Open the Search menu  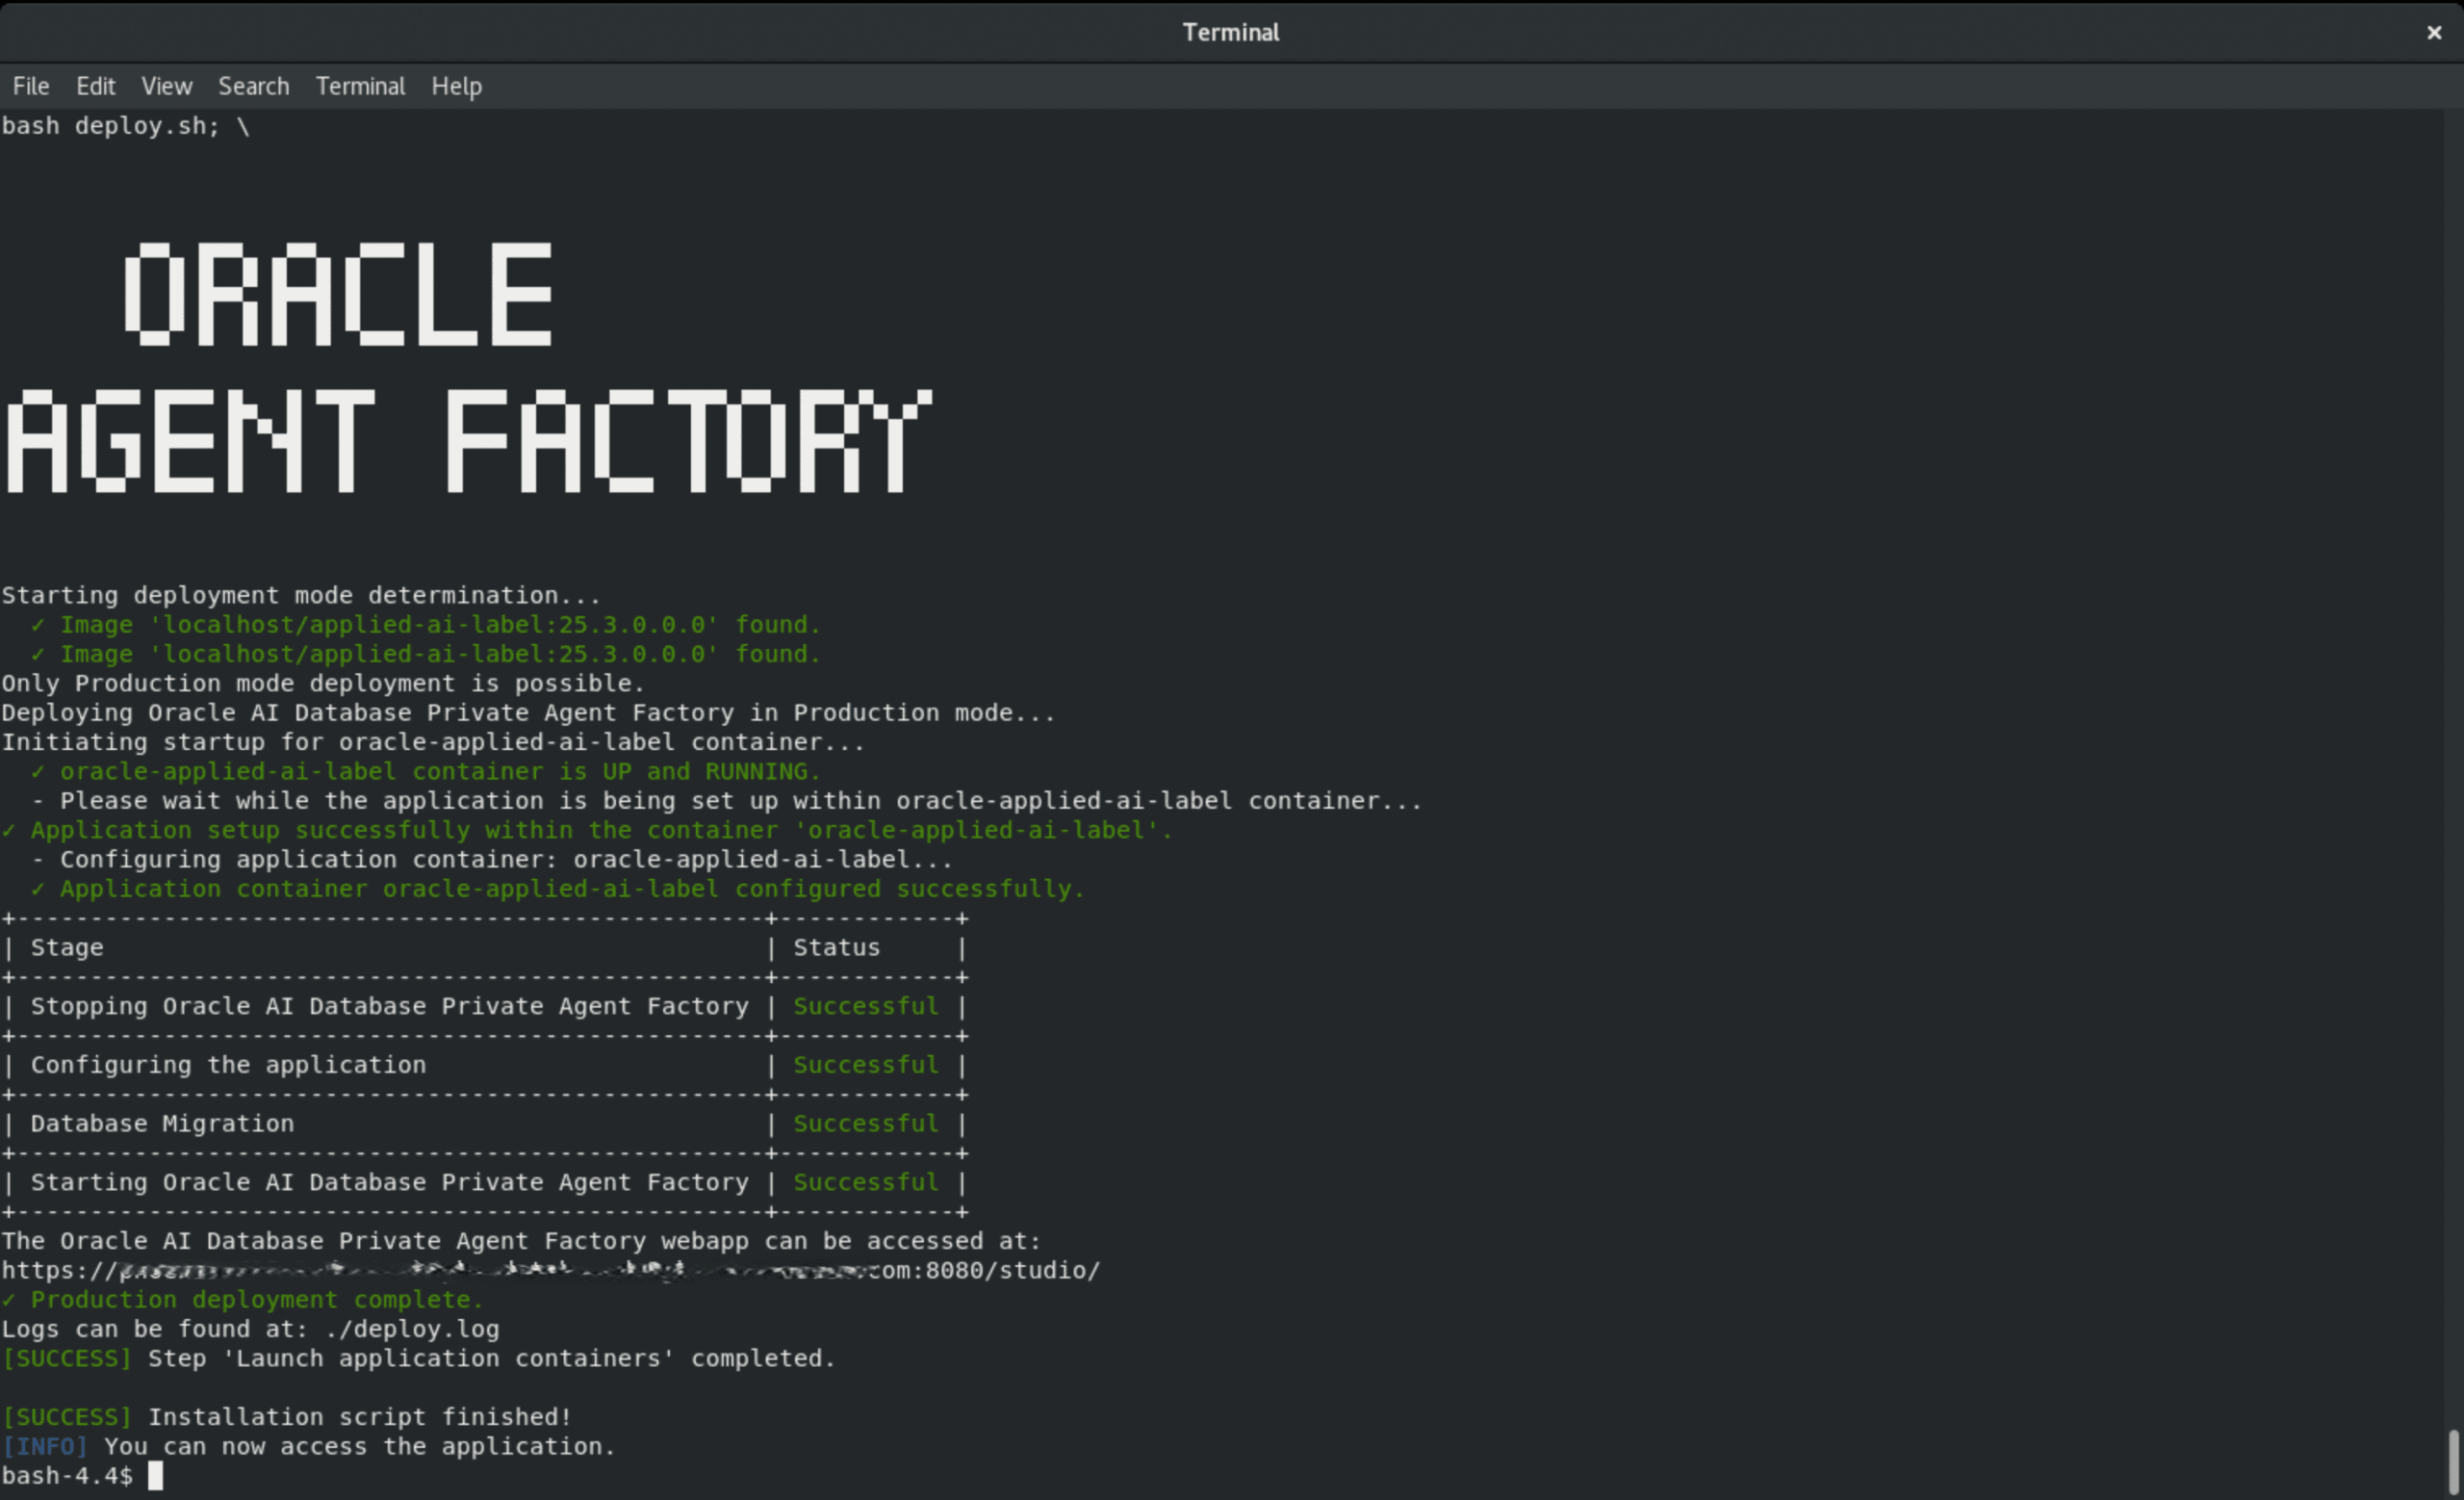coord(254,86)
